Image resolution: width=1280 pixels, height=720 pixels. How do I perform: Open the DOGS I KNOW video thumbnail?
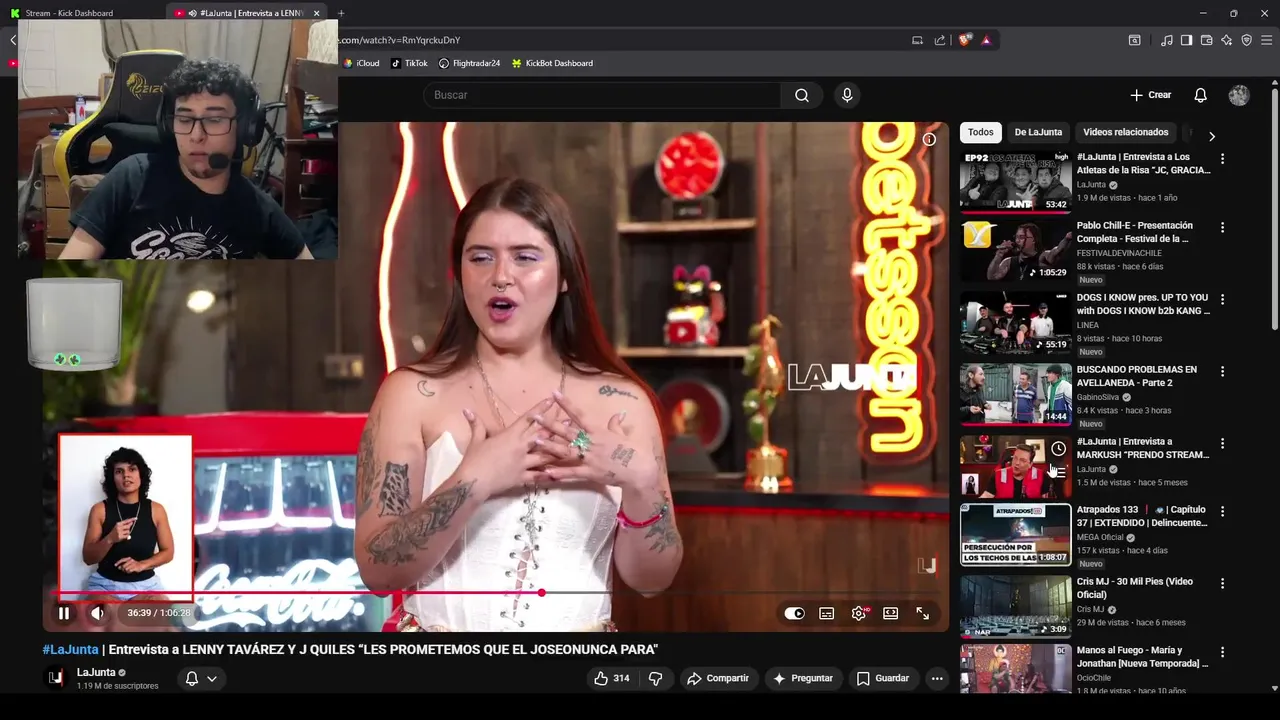[1015, 322]
